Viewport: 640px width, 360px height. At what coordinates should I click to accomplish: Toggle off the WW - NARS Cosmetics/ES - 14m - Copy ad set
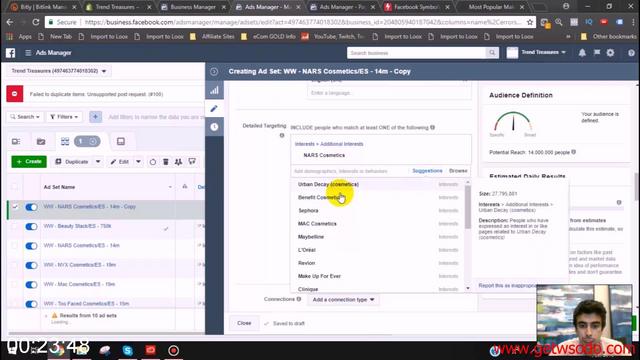(31, 207)
